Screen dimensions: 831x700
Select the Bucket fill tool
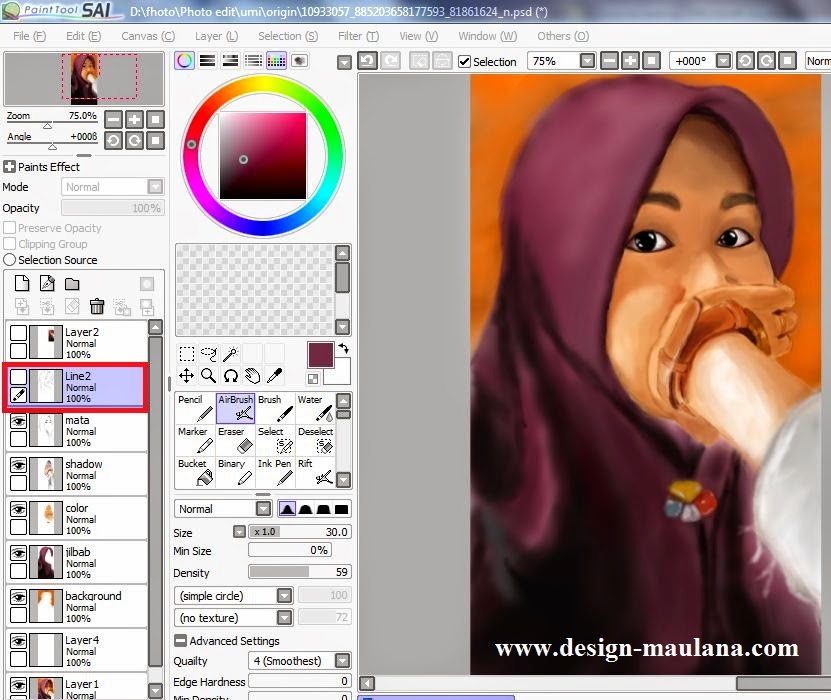coord(195,472)
